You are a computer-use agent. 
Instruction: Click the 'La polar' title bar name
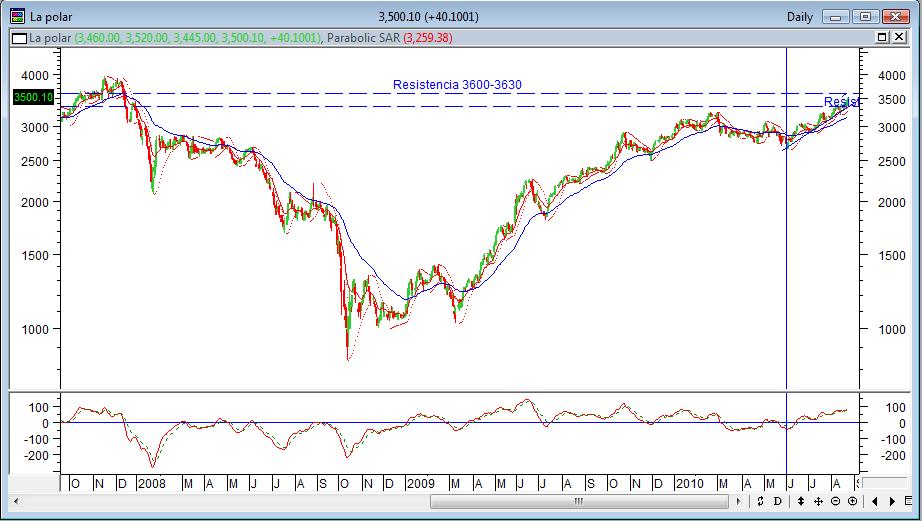click(51, 17)
